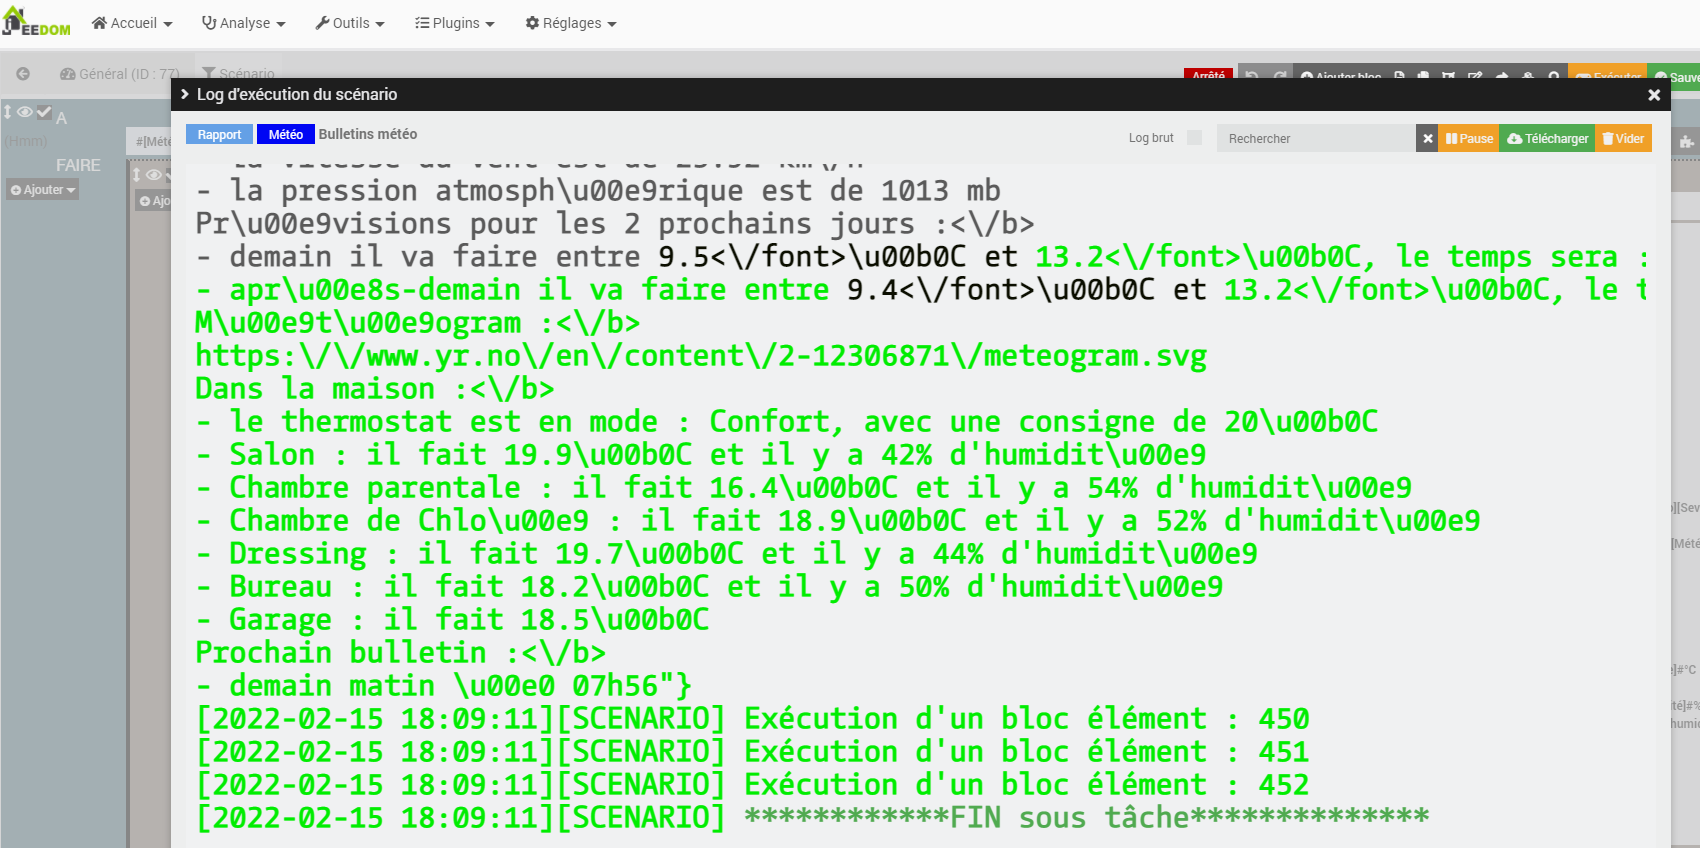Open the Outils menu
1700x848 pixels.
click(350, 23)
